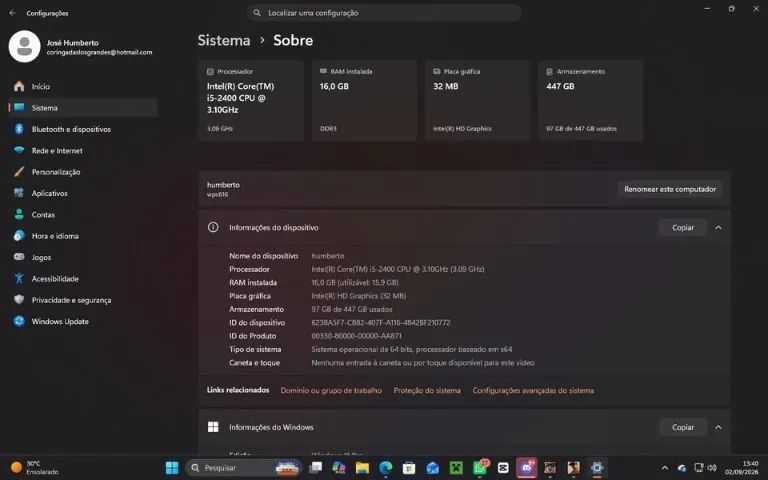Open Bluetooth e dispositivos settings

(83, 129)
